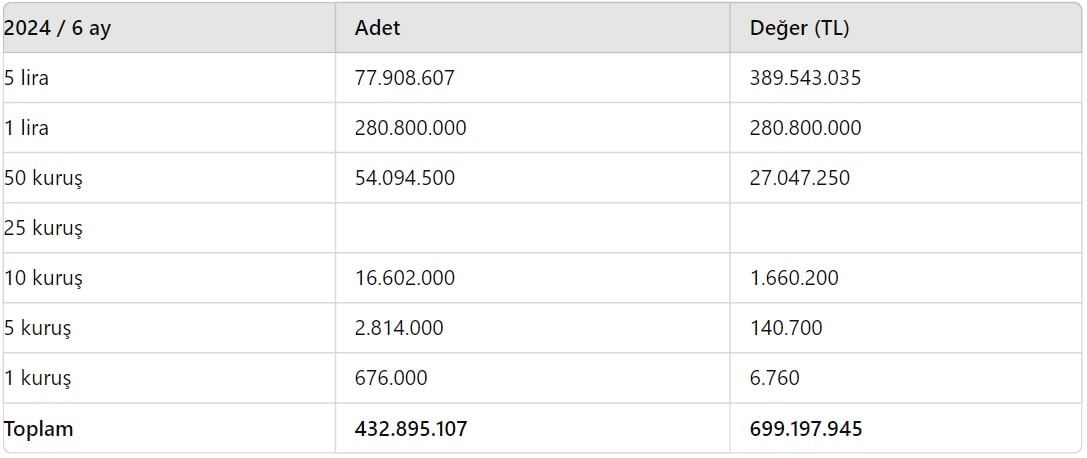Click the value 27.047.250
This screenshot has height=458, width=1087.
(x=799, y=178)
